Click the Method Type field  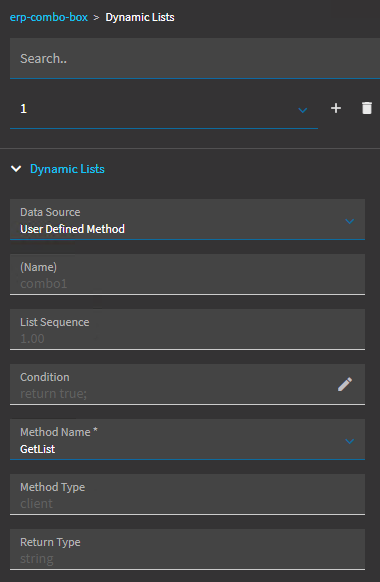(187, 494)
